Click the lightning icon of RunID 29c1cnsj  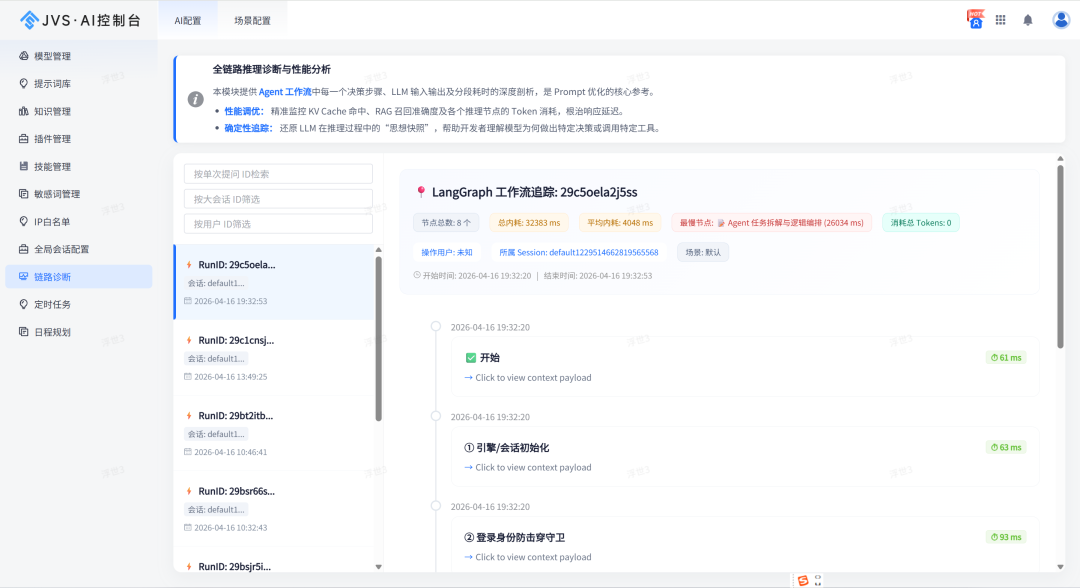coord(189,340)
